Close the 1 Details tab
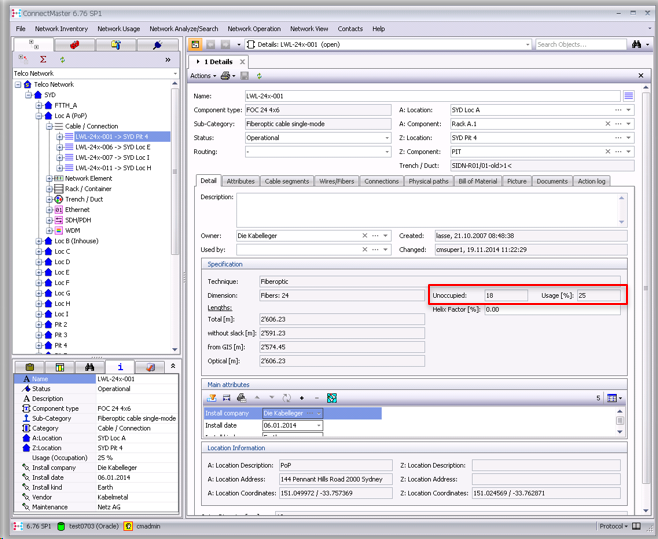 pyautogui.click(x=242, y=62)
